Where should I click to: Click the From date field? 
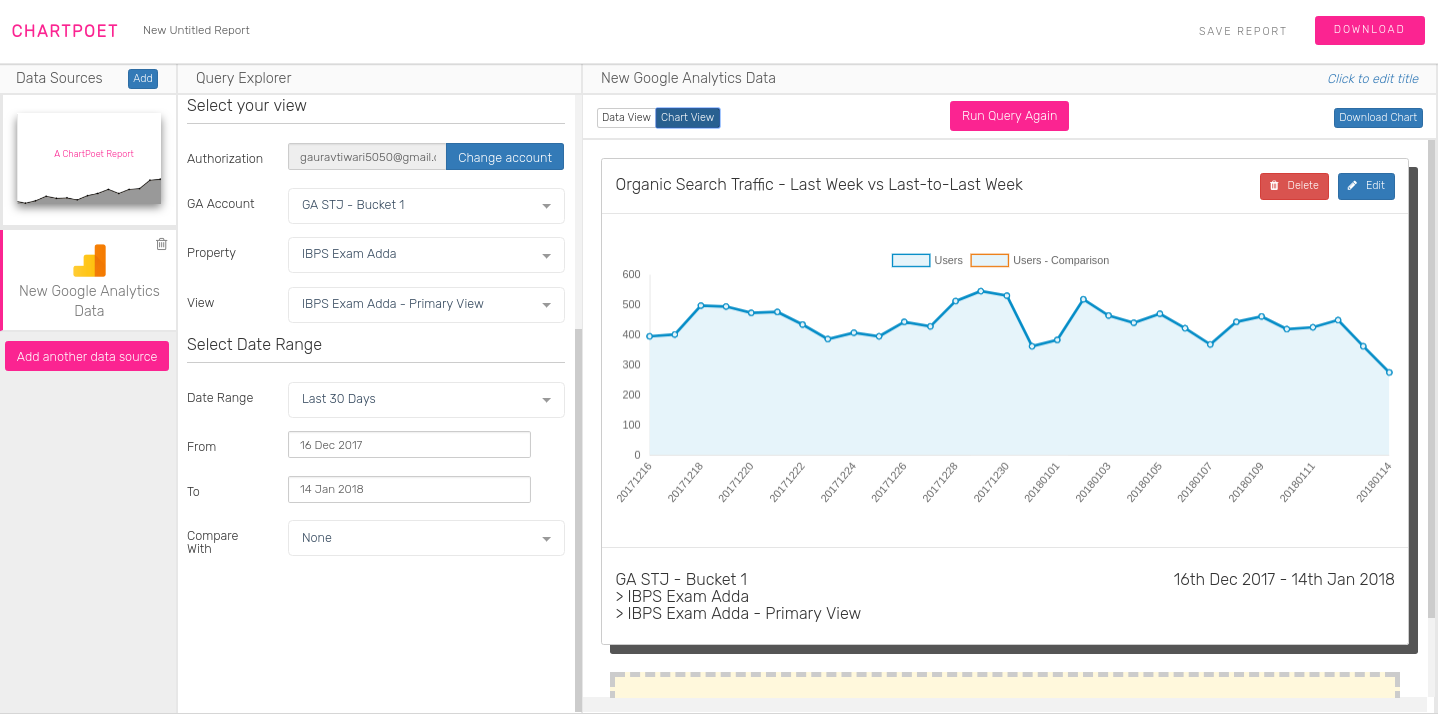(x=409, y=445)
